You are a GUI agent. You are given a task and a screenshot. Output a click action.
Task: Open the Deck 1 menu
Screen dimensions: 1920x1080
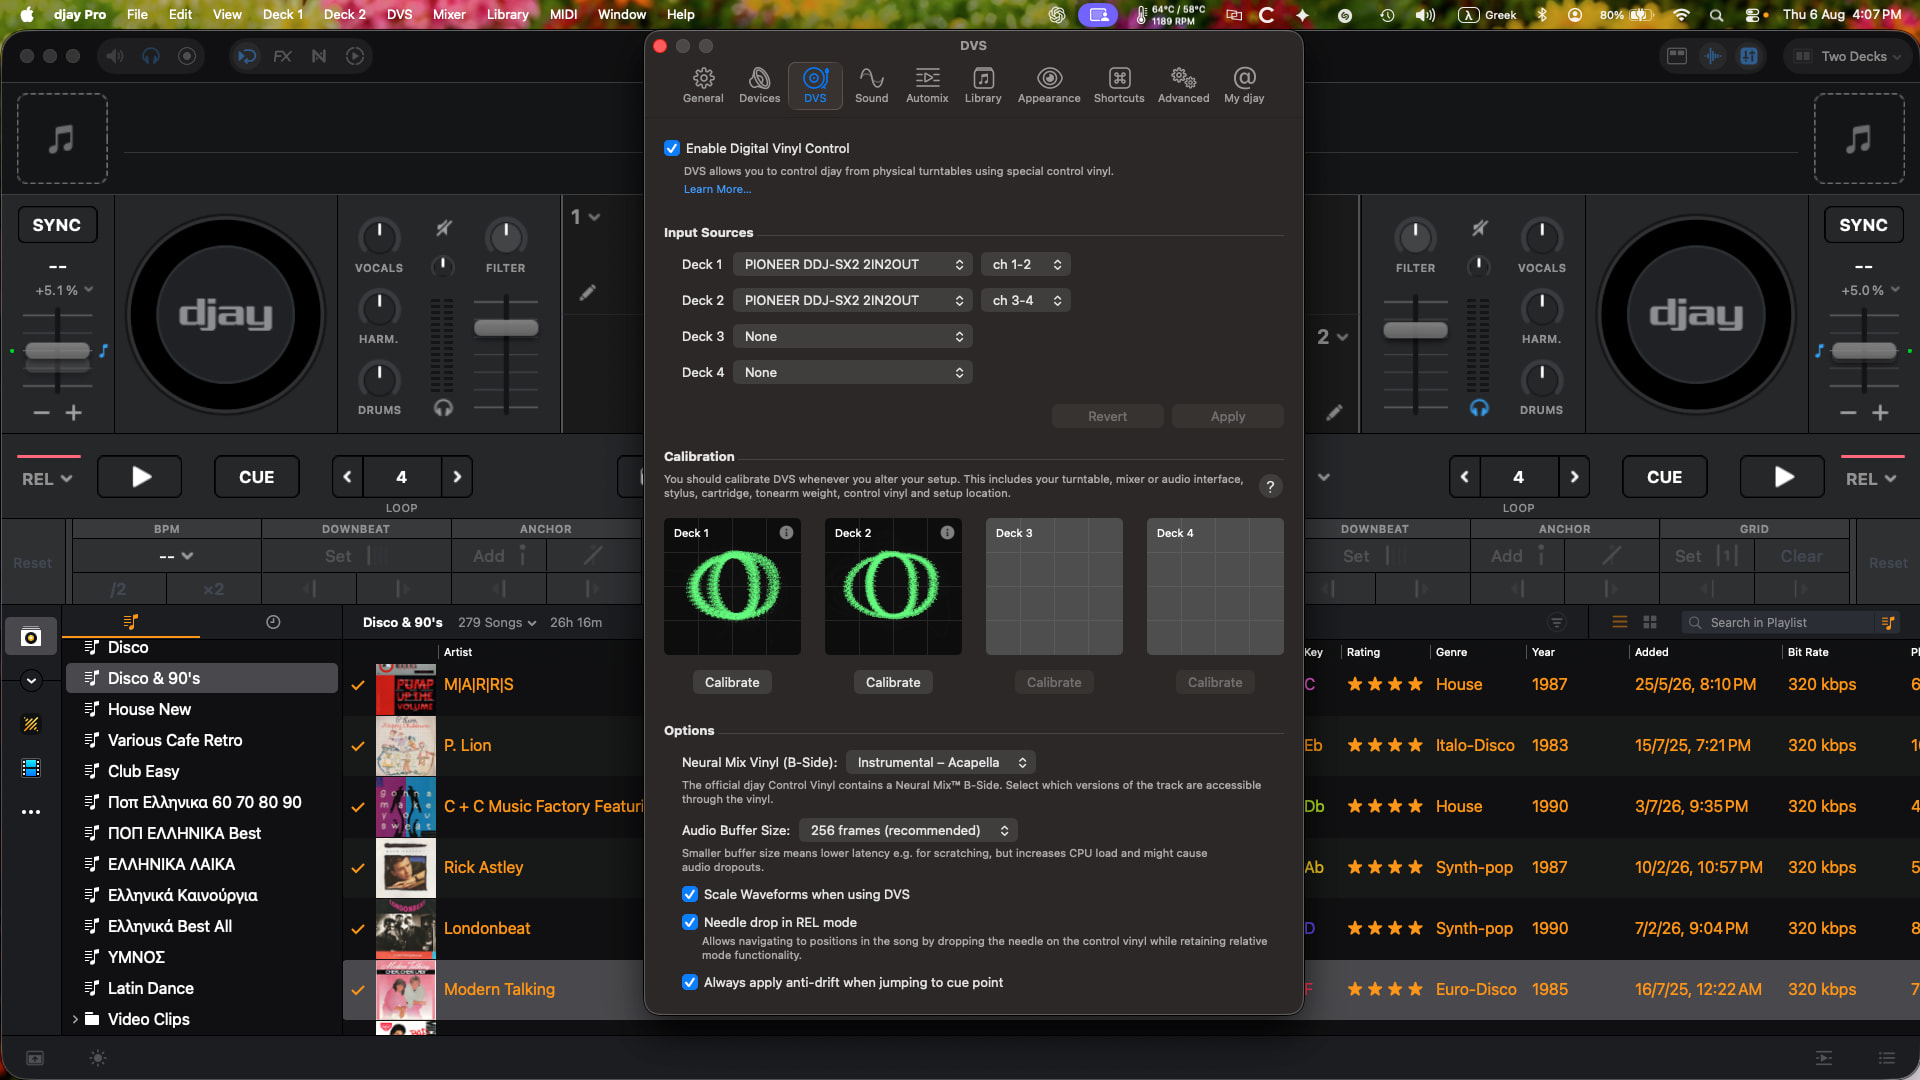283,14
